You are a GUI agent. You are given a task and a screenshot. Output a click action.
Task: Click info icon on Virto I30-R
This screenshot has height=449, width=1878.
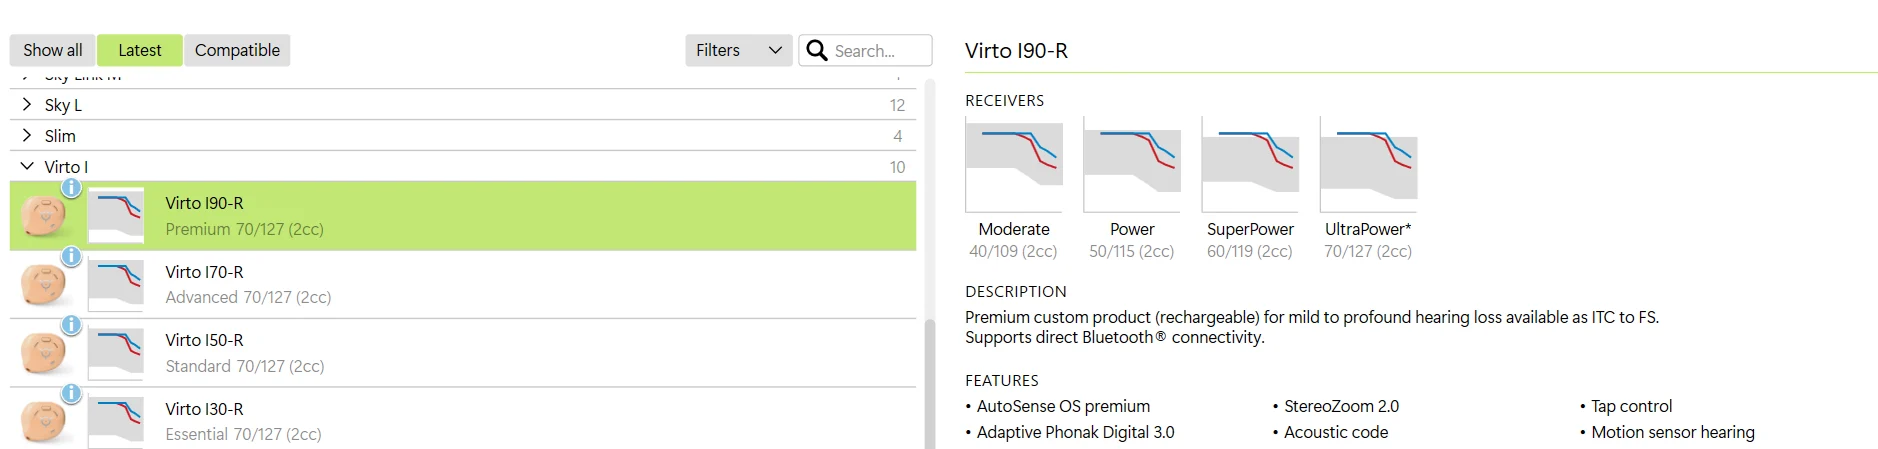click(71, 394)
